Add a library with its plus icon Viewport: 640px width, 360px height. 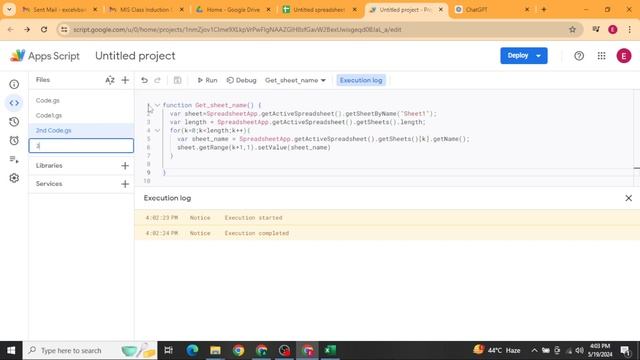click(125, 165)
